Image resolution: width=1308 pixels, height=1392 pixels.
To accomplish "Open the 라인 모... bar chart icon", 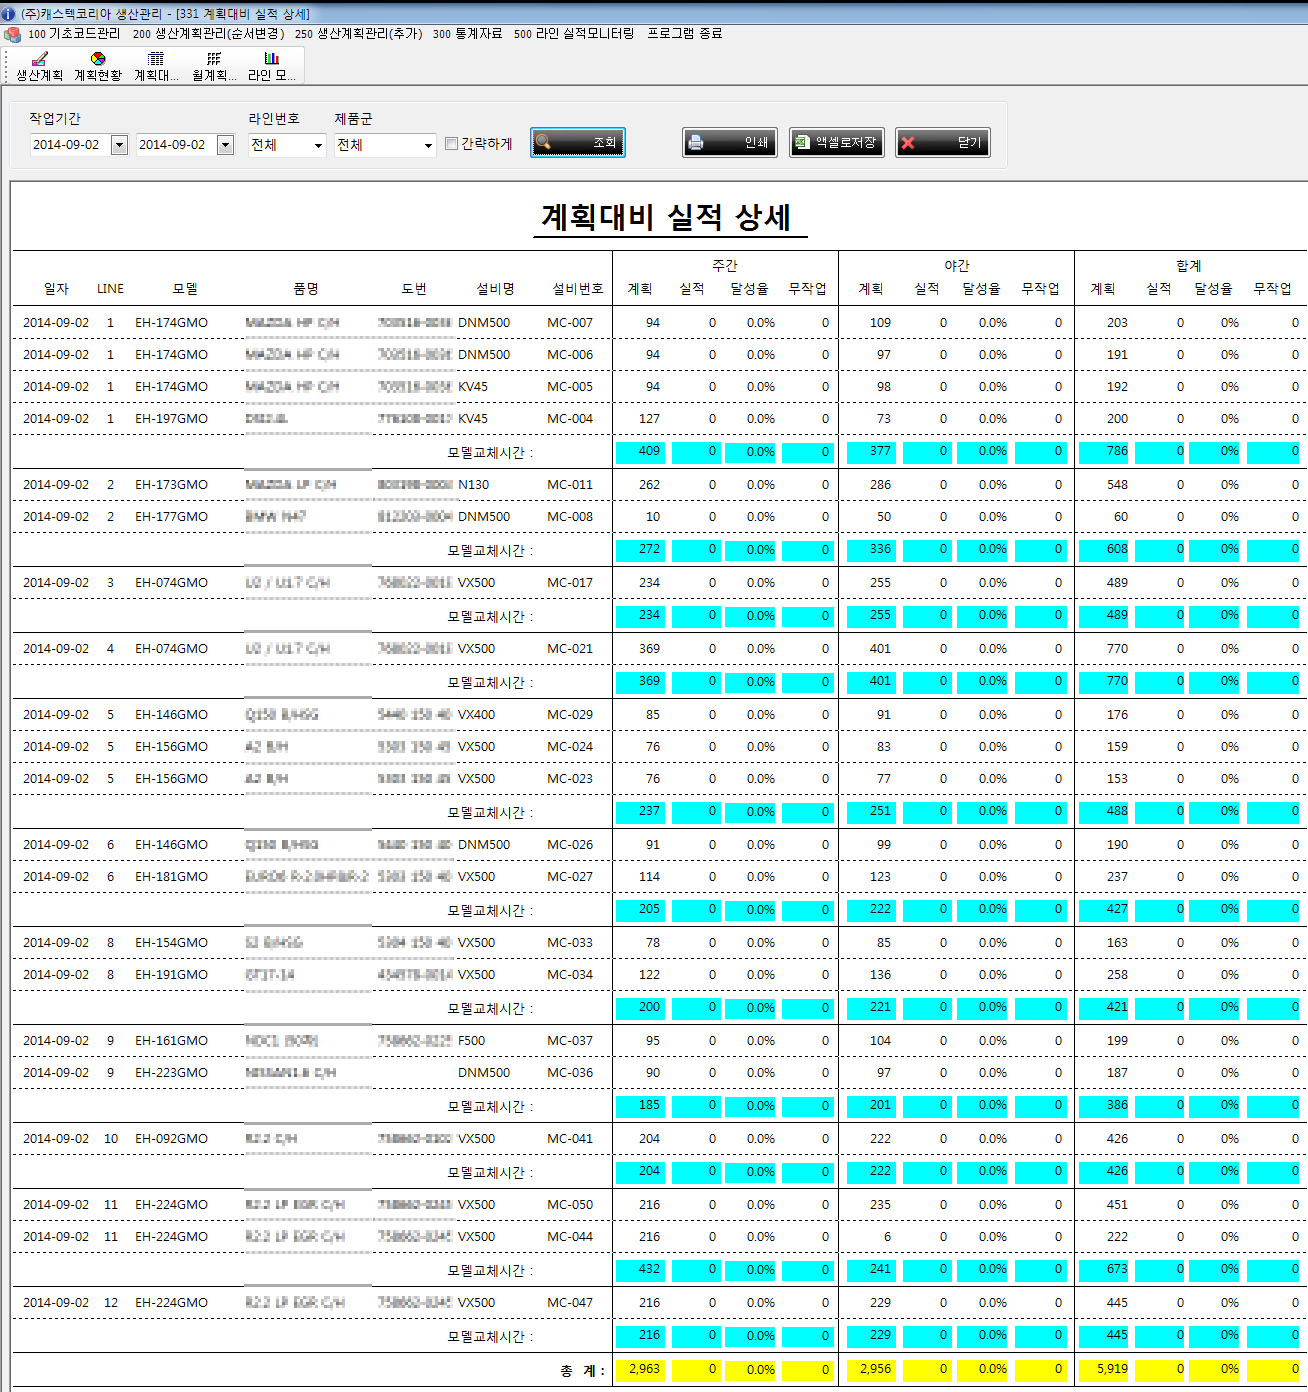I will pyautogui.click(x=271, y=66).
